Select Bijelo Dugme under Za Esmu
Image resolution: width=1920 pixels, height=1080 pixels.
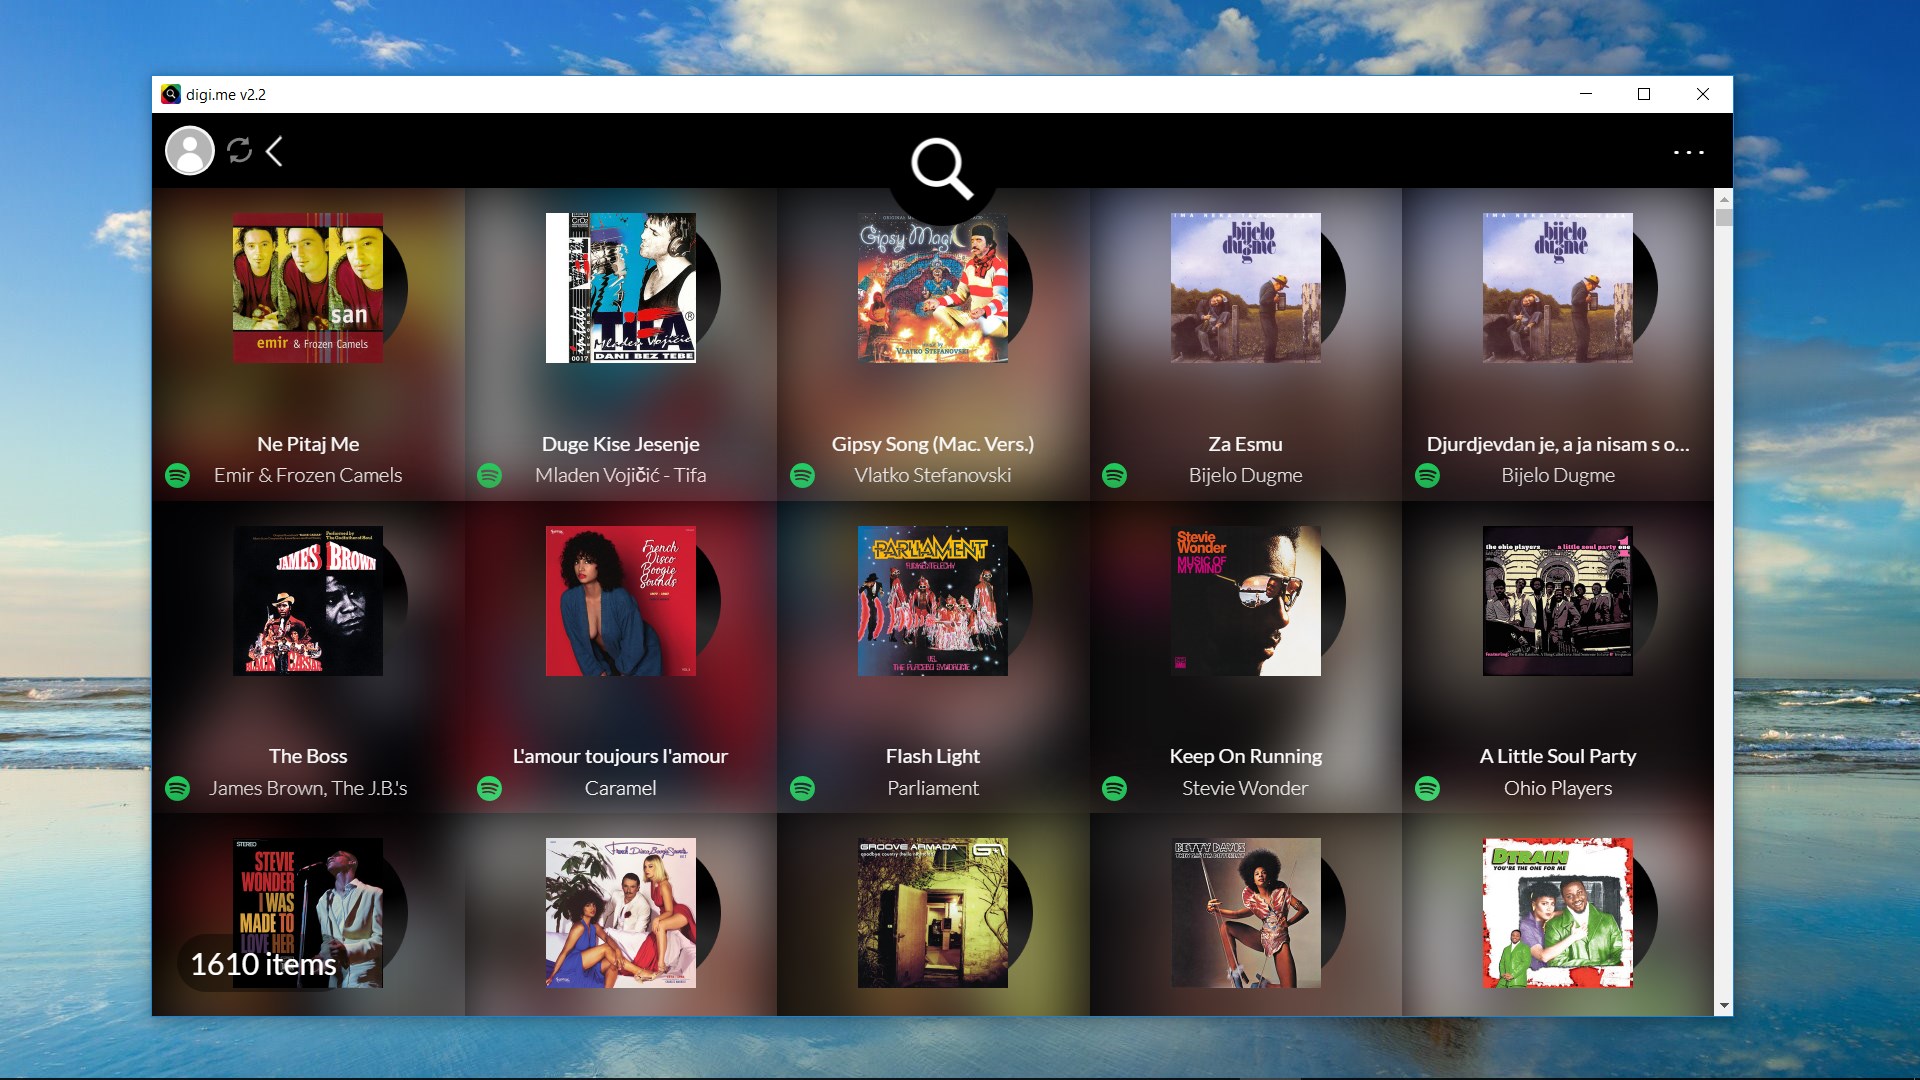pos(1246,475)
